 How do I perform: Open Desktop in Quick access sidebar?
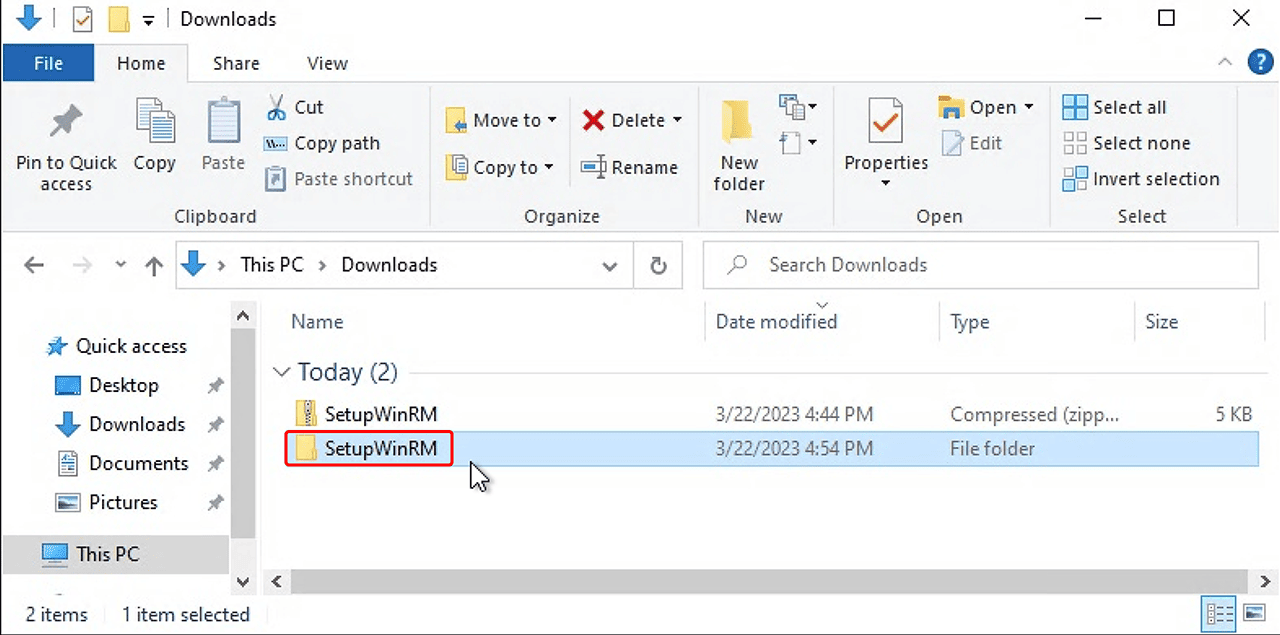click(x=123, y=385)
